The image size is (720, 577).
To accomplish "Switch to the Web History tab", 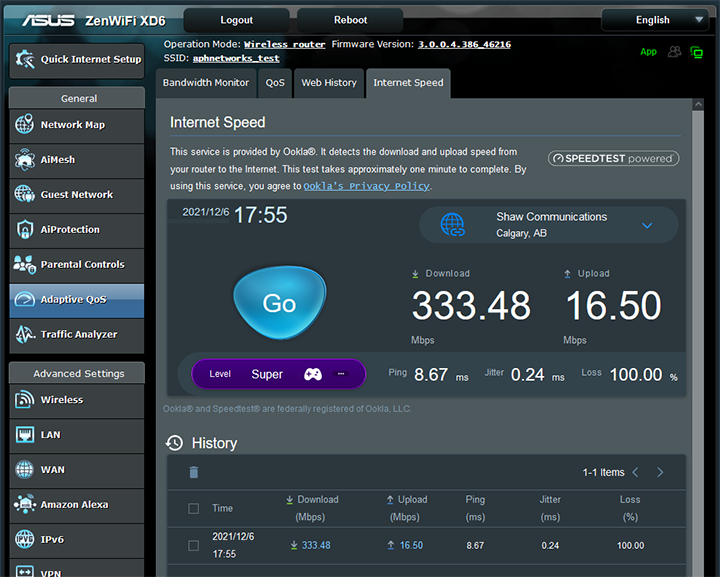I will 329,83.
